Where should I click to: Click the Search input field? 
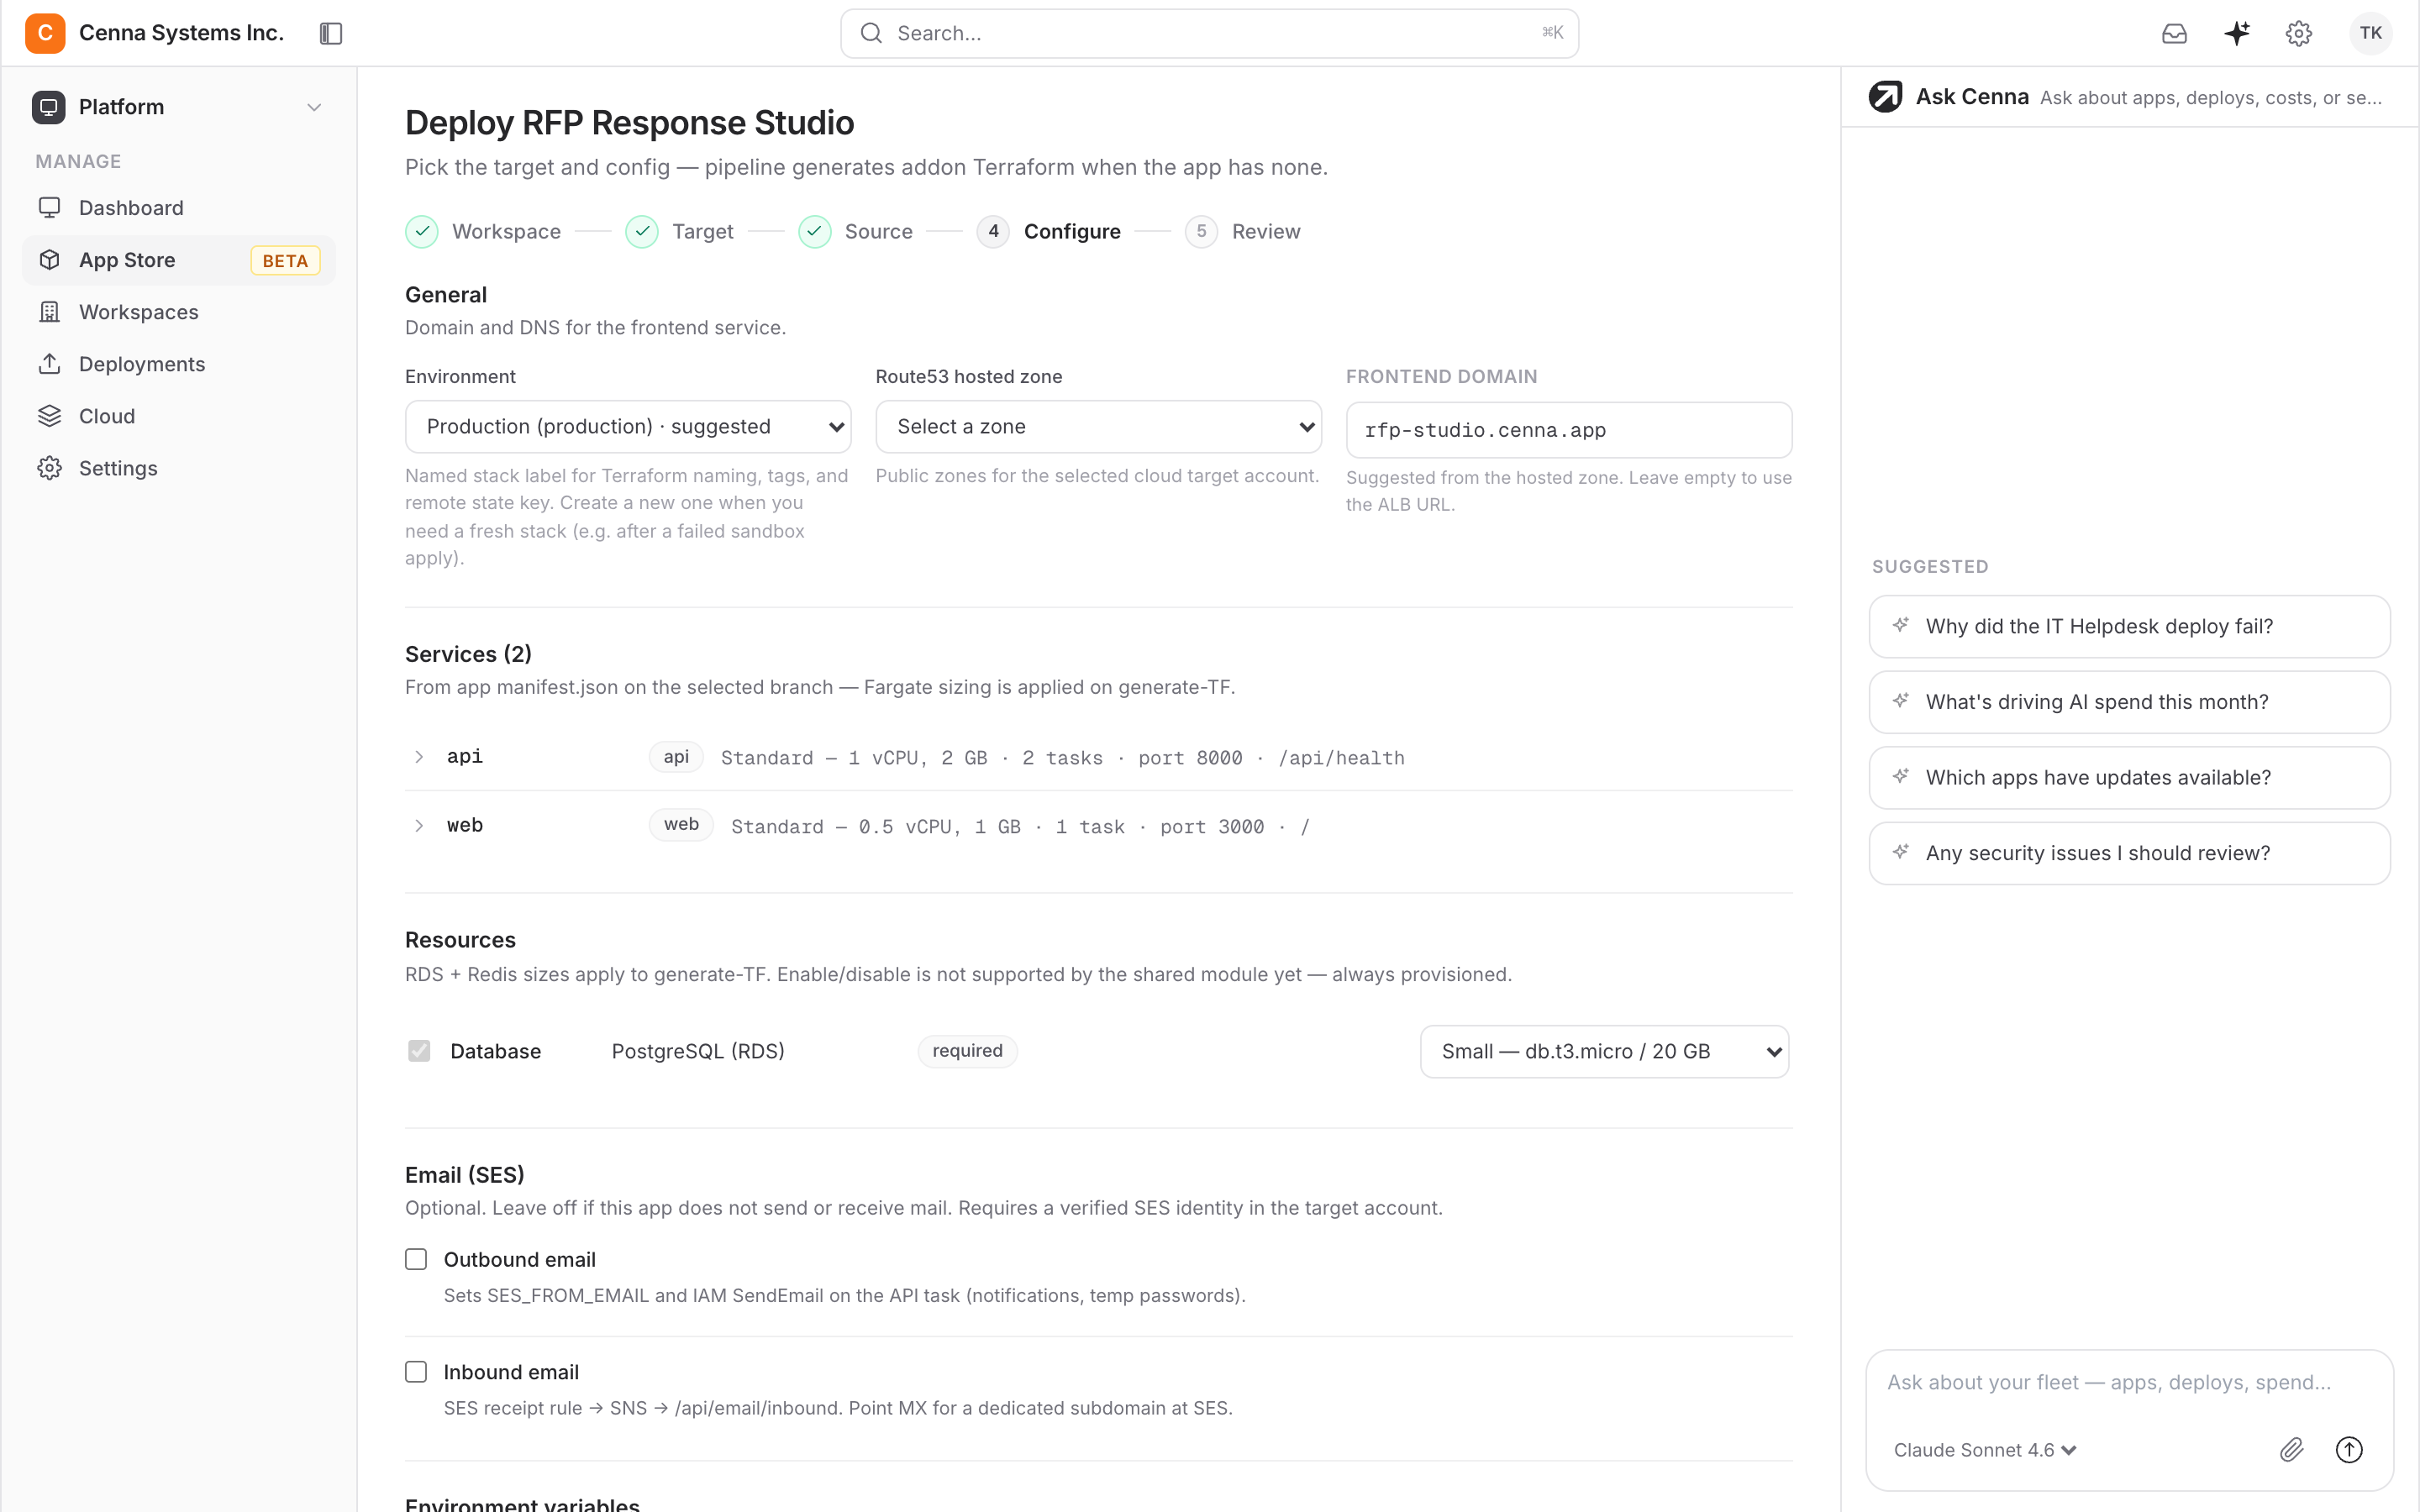pos(1209,33)
